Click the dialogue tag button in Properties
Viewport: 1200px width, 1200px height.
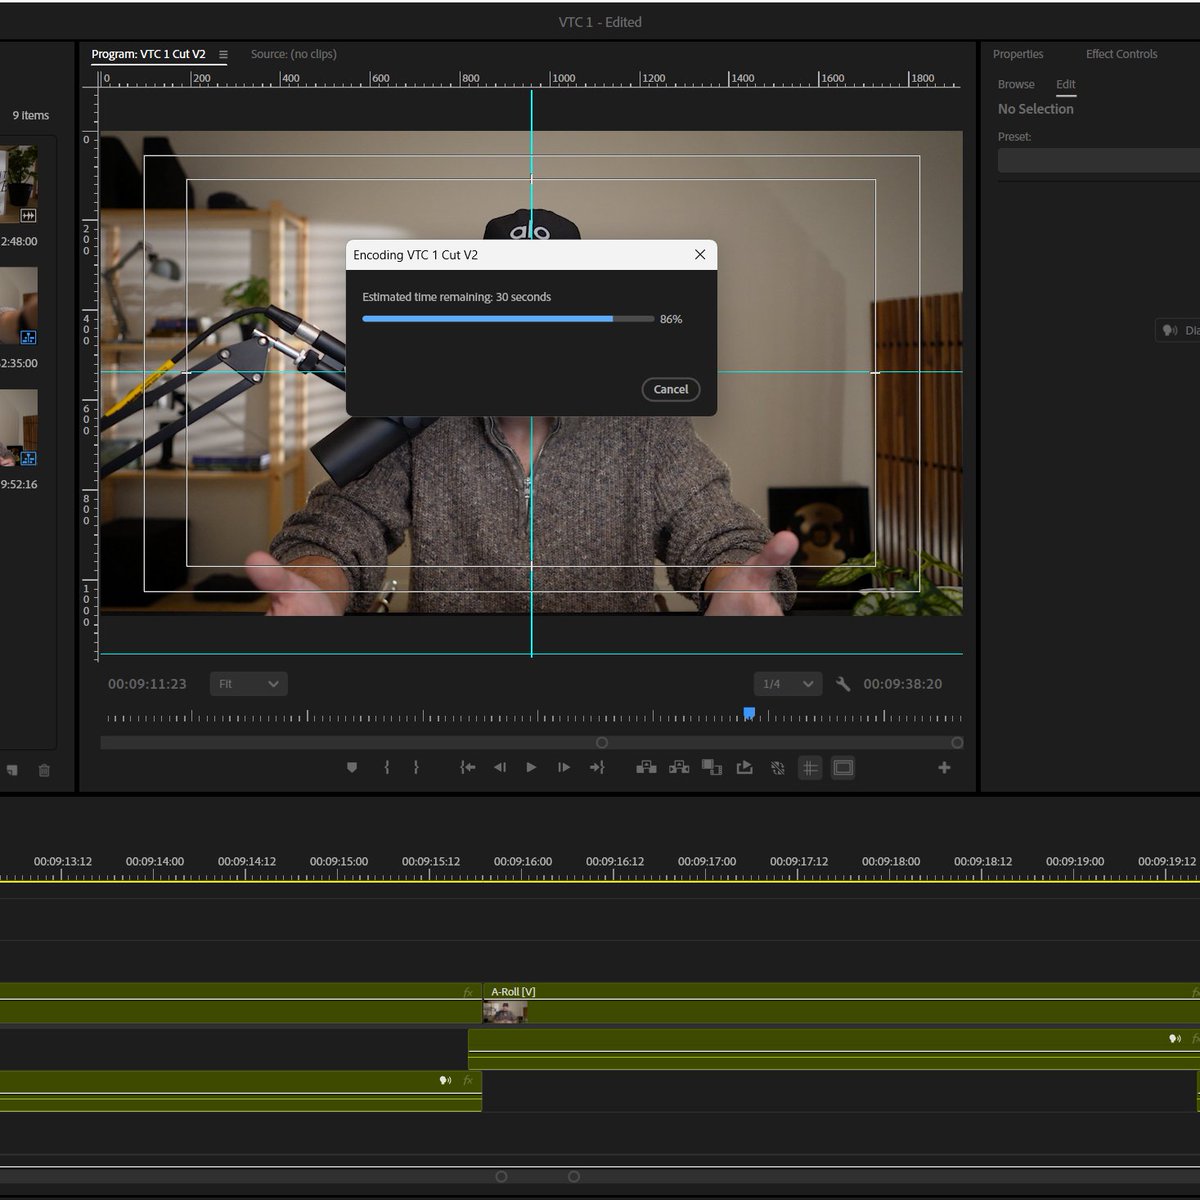1179,331
